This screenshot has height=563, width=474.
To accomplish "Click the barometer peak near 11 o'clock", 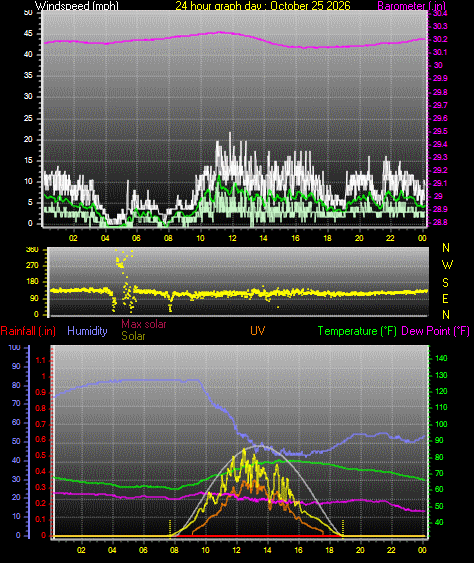I will coord(220,32).
